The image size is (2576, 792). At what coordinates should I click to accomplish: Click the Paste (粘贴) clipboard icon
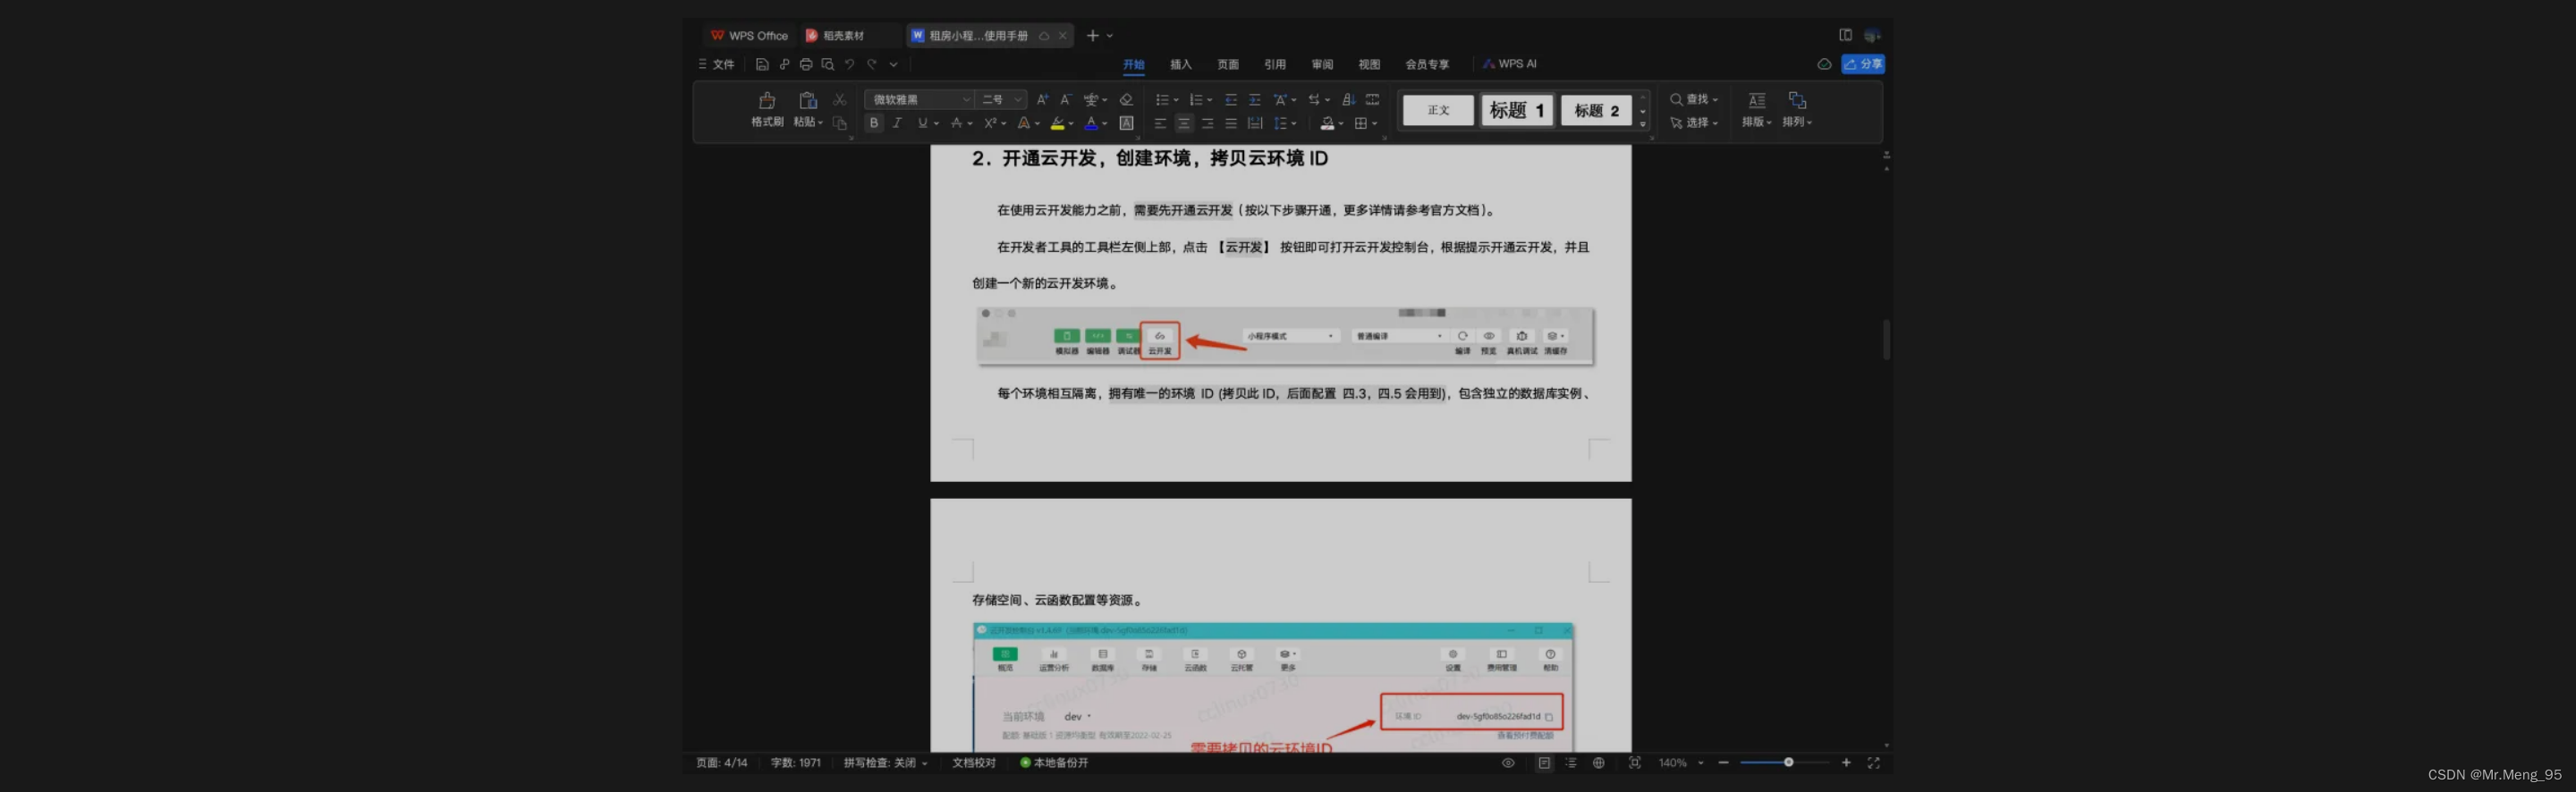coord(807,100)
